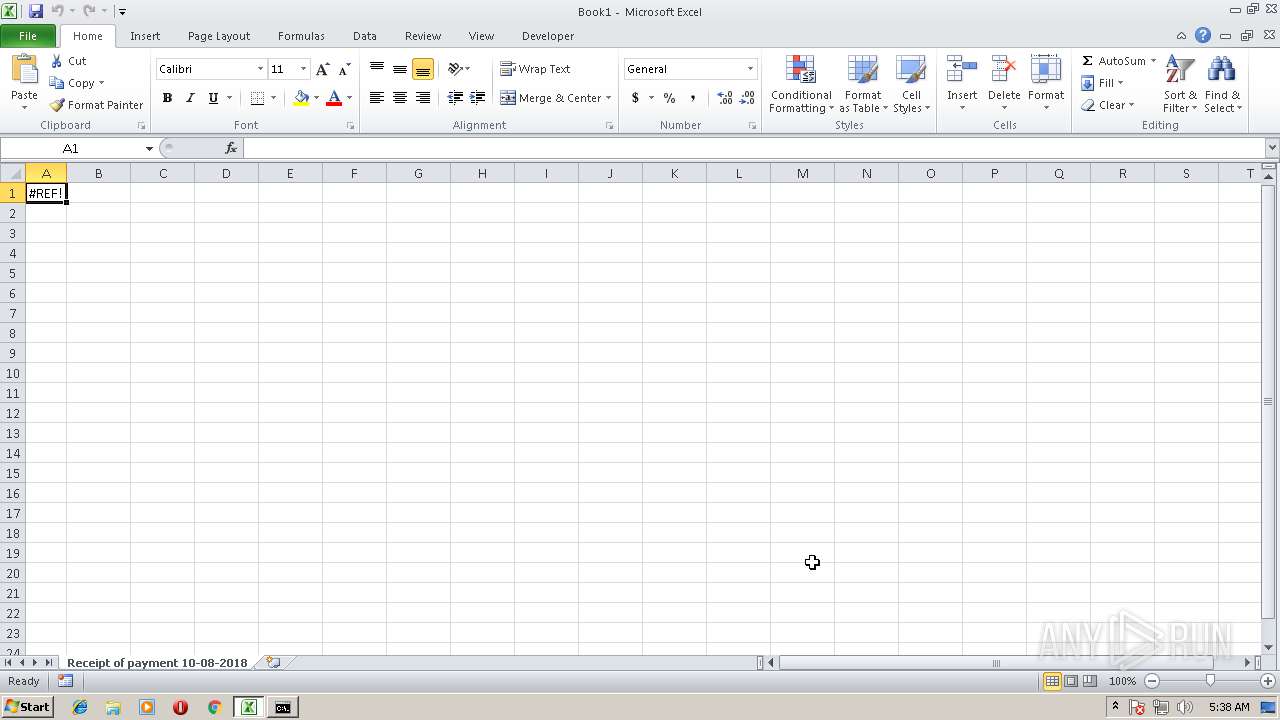Click the Insert Function fx icon
The height and width of the screenshot is (720, 1280).
231,148
